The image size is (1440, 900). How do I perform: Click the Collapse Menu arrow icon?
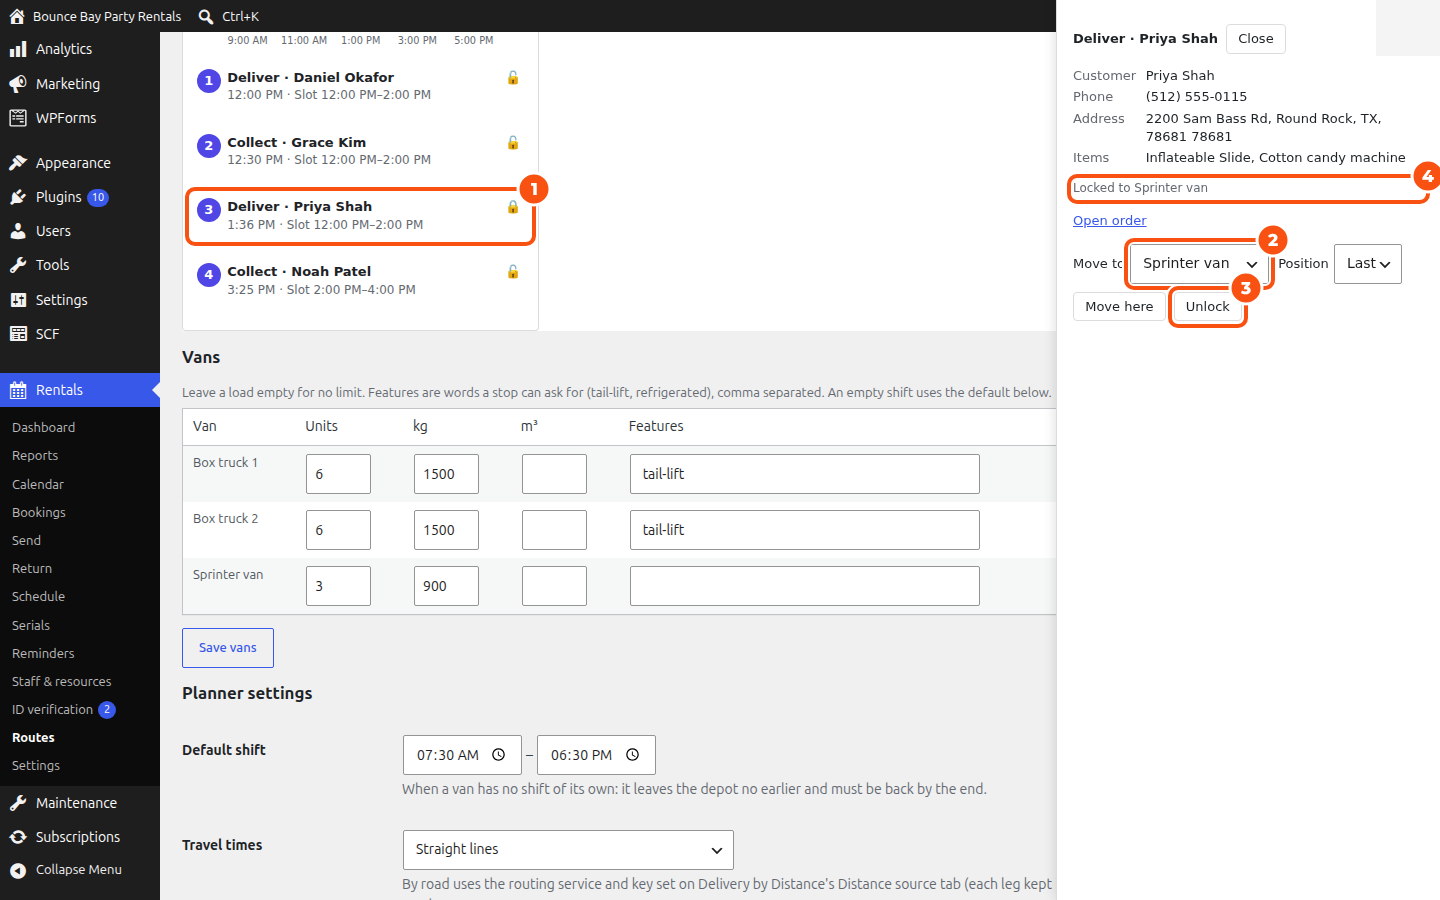(x=18, y=870)
